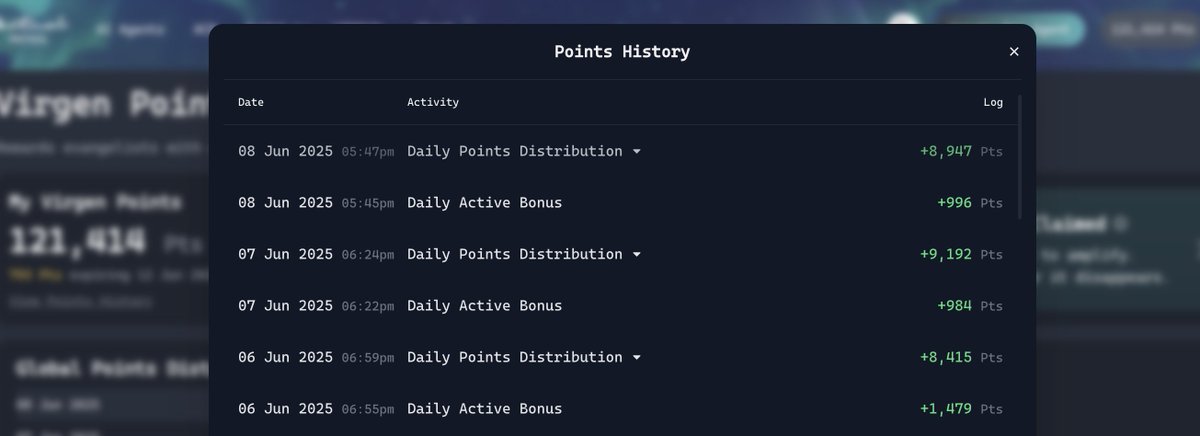Expand the 07 Jun Daily Points Distribution caret

(x=636, y=255)
